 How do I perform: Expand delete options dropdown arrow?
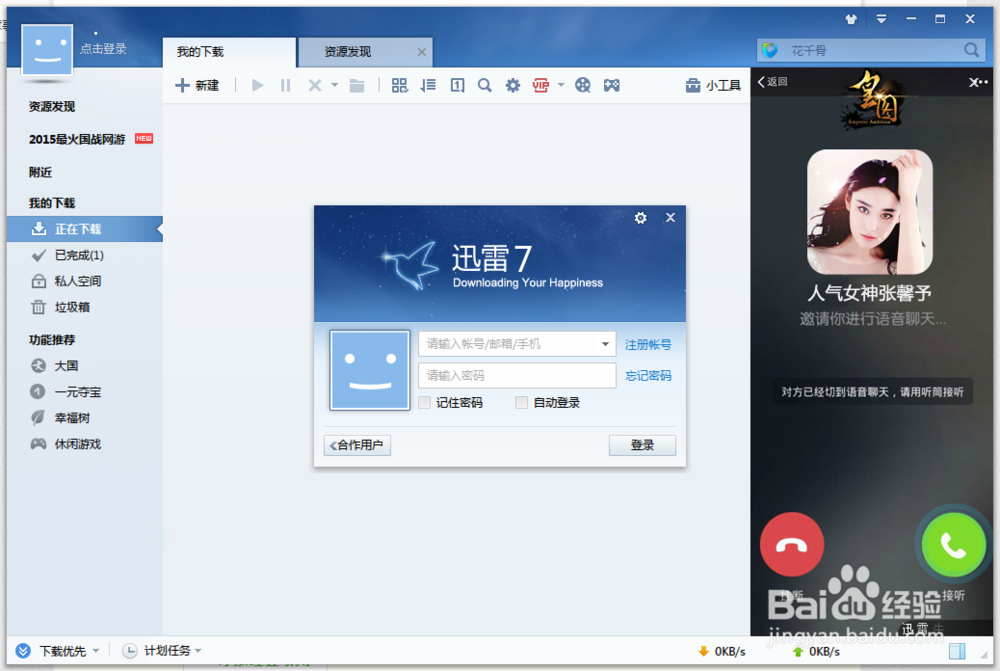click(334, 85)
